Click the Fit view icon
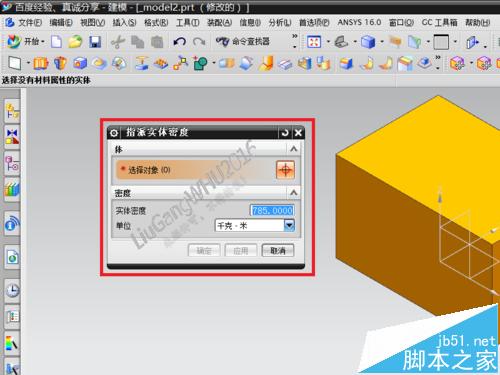The width and height of the screenshot is (500, 375). tap(314, 42)
